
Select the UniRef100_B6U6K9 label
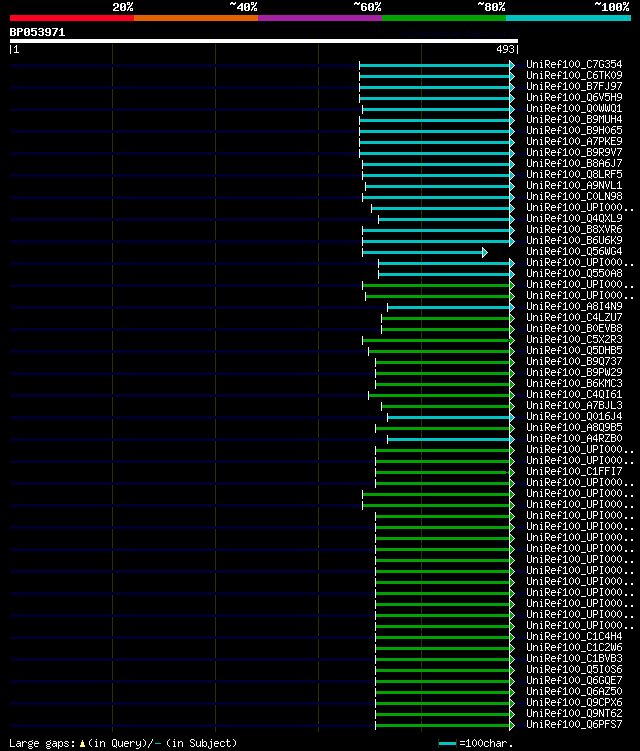point(574,240)
